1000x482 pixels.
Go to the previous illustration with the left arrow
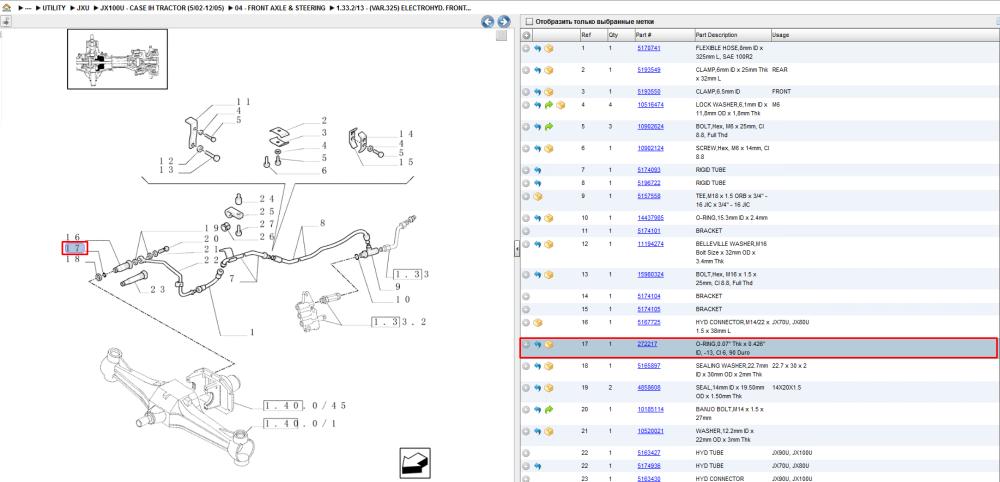(x=487, y=22)
